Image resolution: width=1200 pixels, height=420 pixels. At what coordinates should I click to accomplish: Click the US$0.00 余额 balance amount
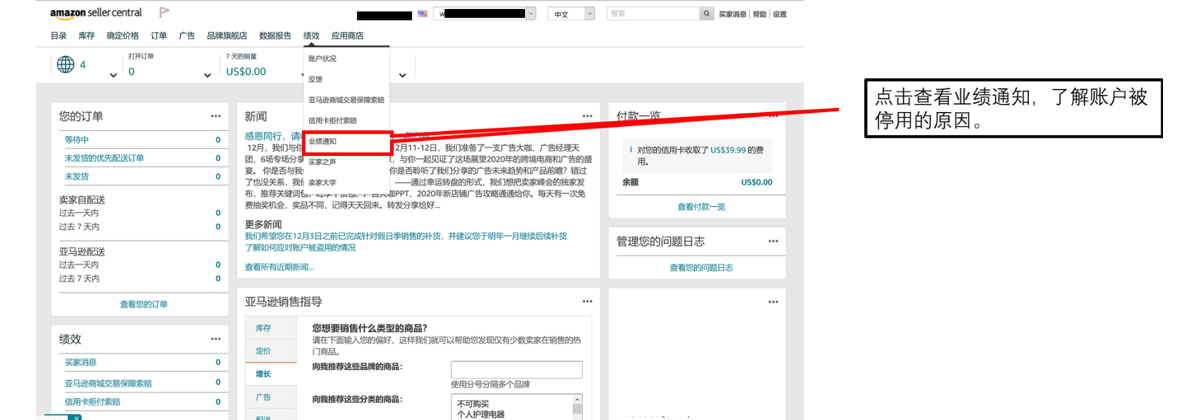pos(756,183)
